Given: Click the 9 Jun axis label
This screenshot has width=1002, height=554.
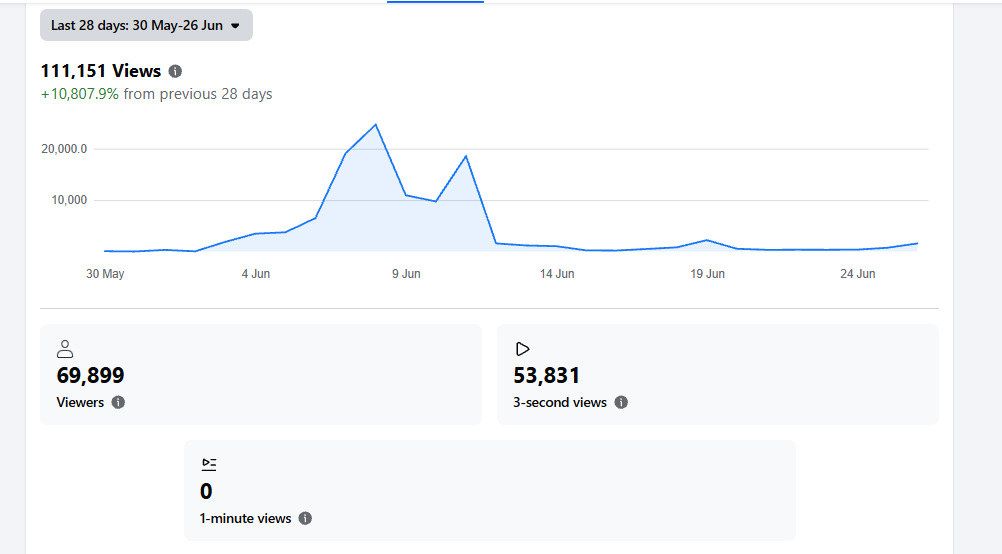Looking at the screenshot, I should click(406, 273).
